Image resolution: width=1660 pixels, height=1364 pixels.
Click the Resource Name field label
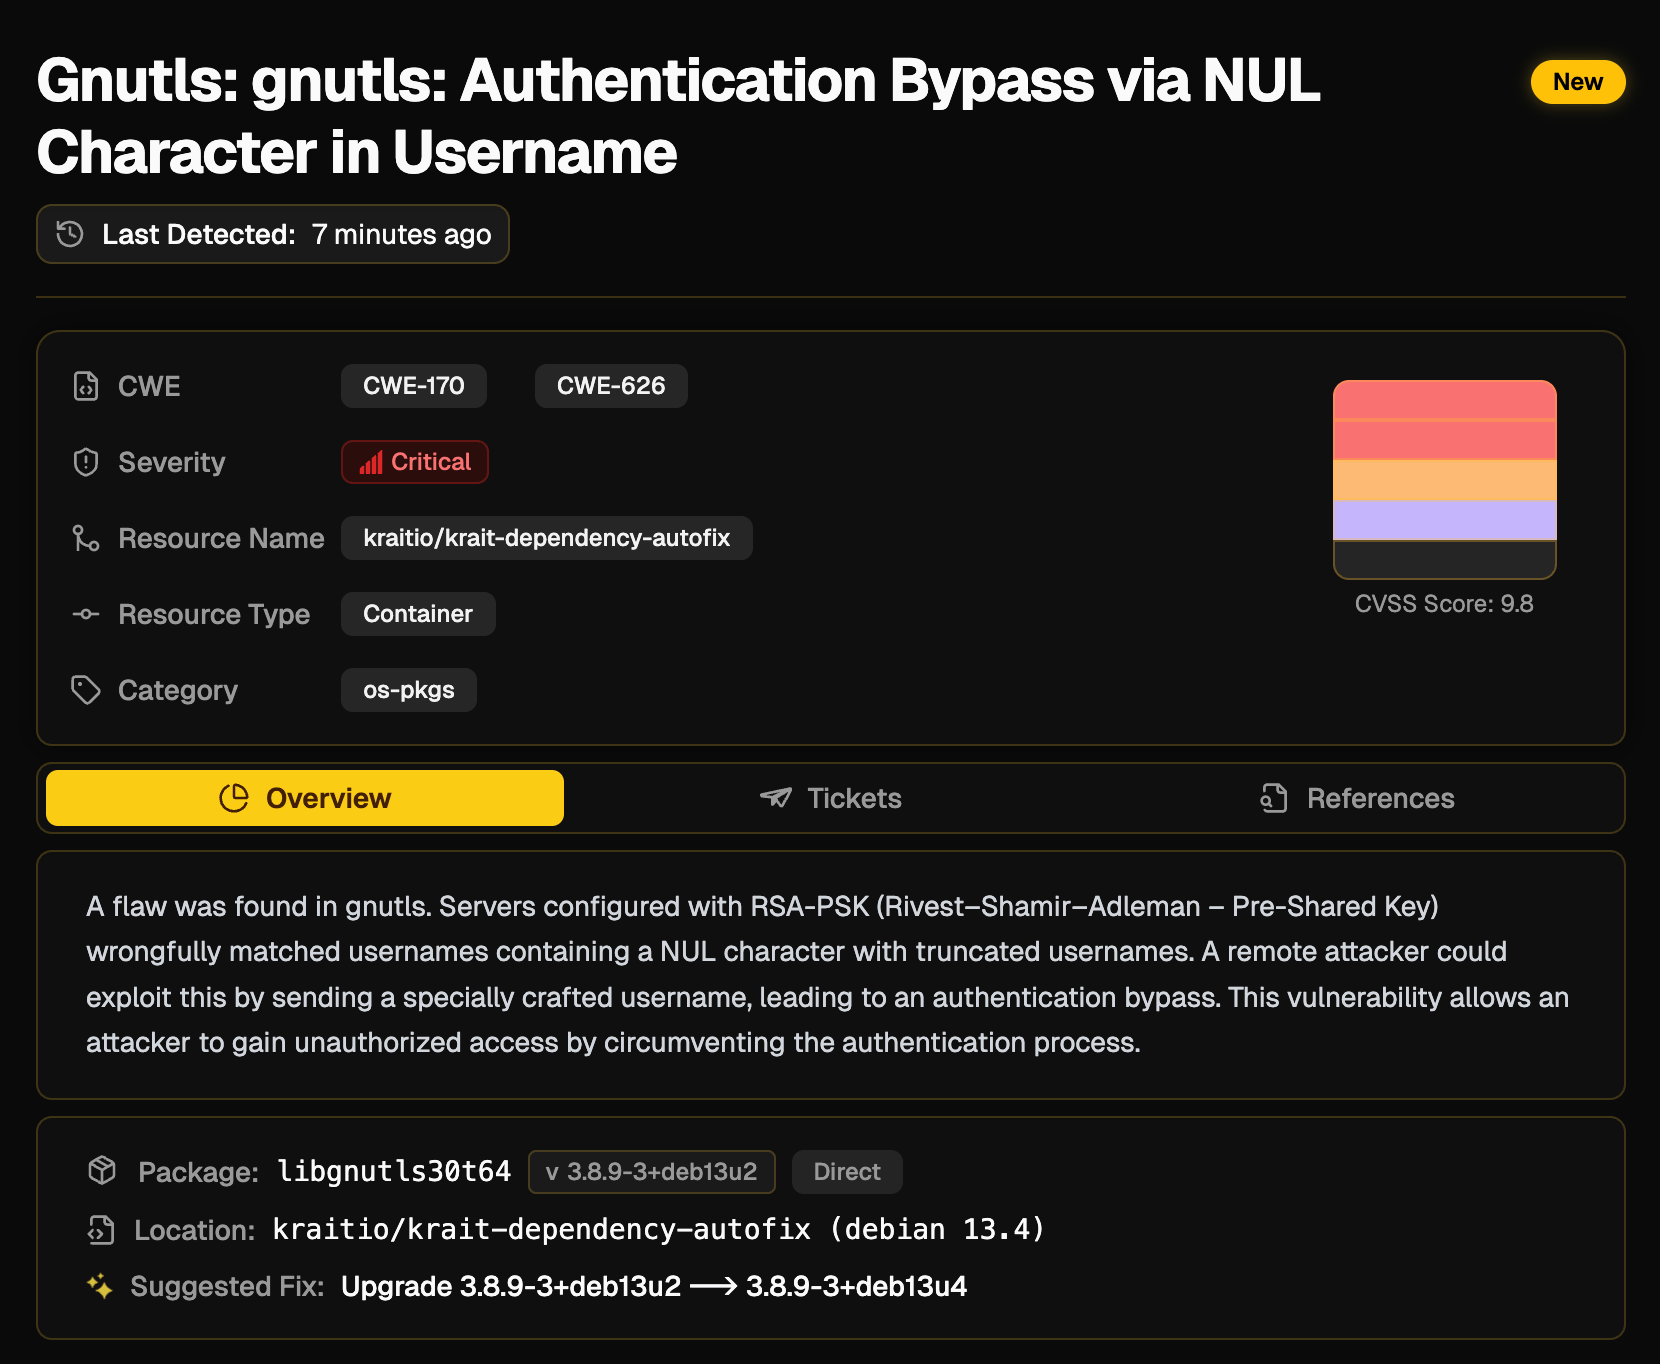point(221,538)
